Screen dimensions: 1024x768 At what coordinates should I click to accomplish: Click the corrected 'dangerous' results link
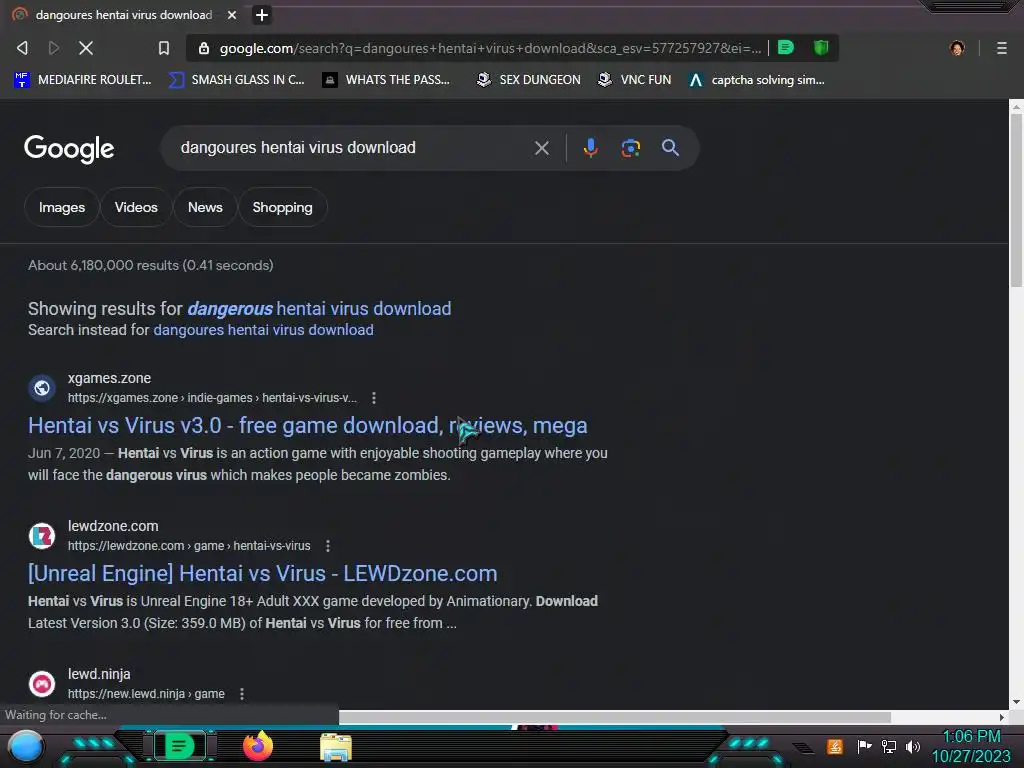pos(319,308)
